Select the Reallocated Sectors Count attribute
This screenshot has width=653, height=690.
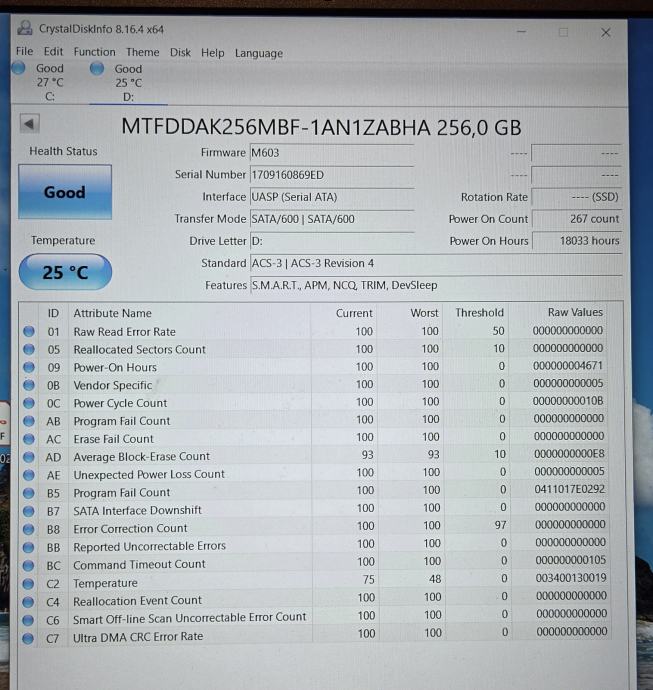[315, 349]
